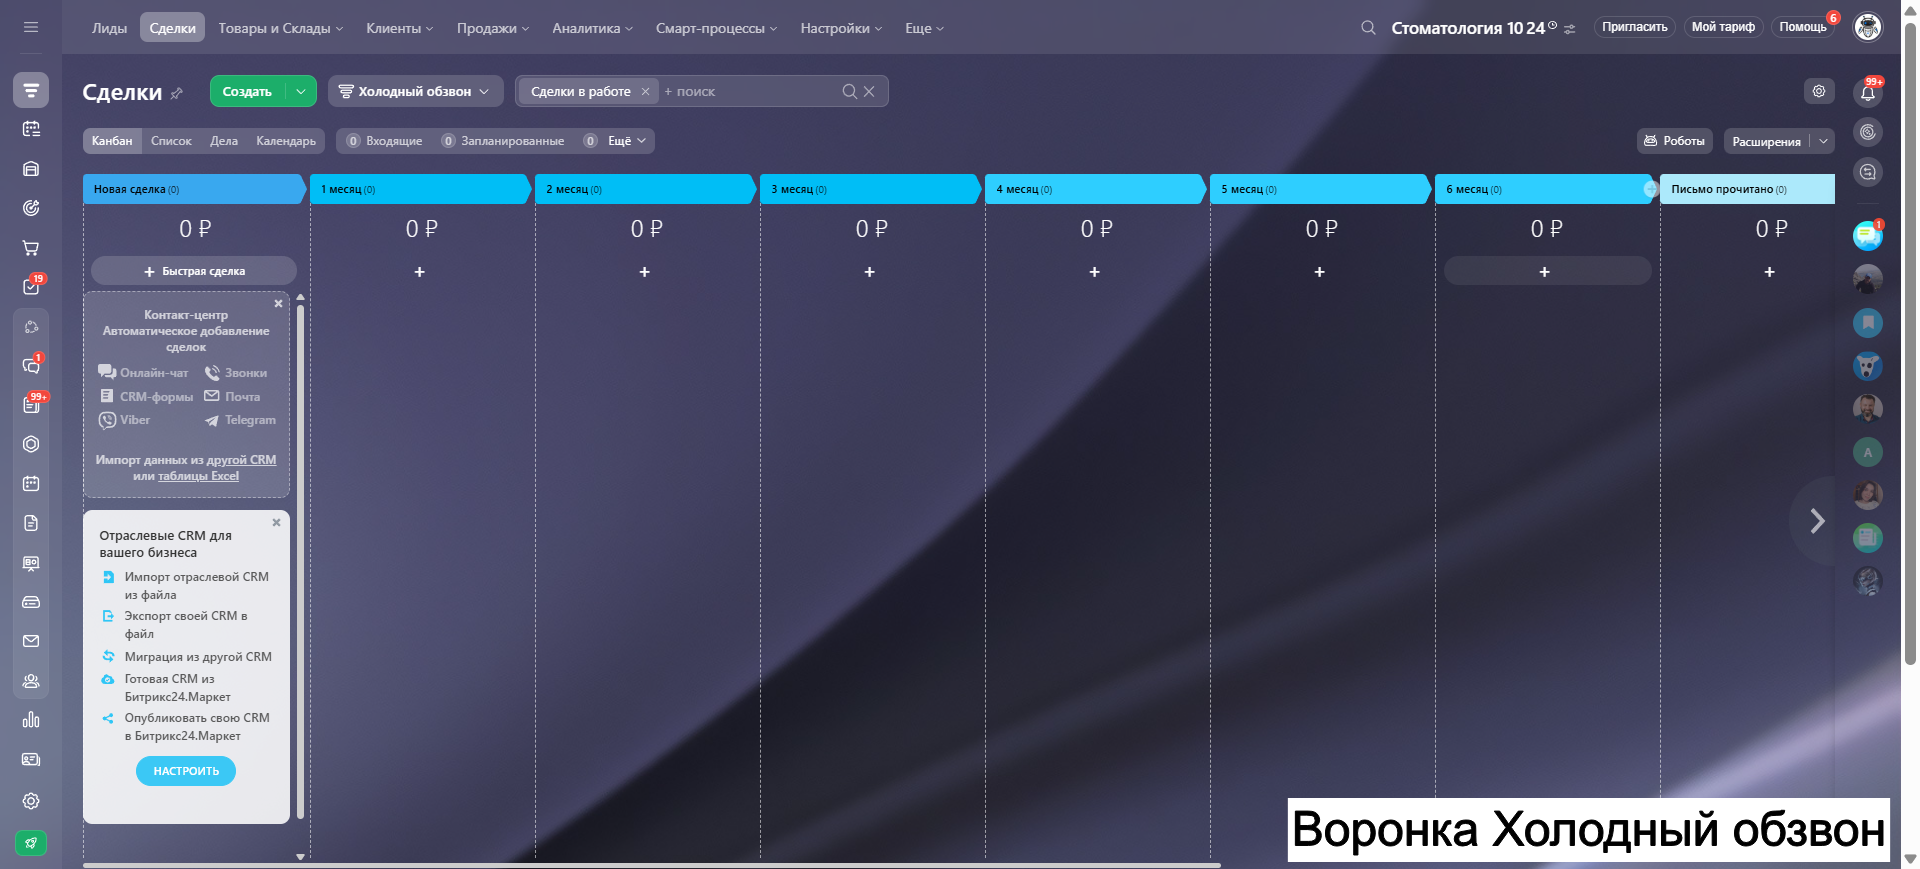Viewport: 1920px width, 869px height.
Task: Follow the "таблицы Excel" import link
Action: 198,476
